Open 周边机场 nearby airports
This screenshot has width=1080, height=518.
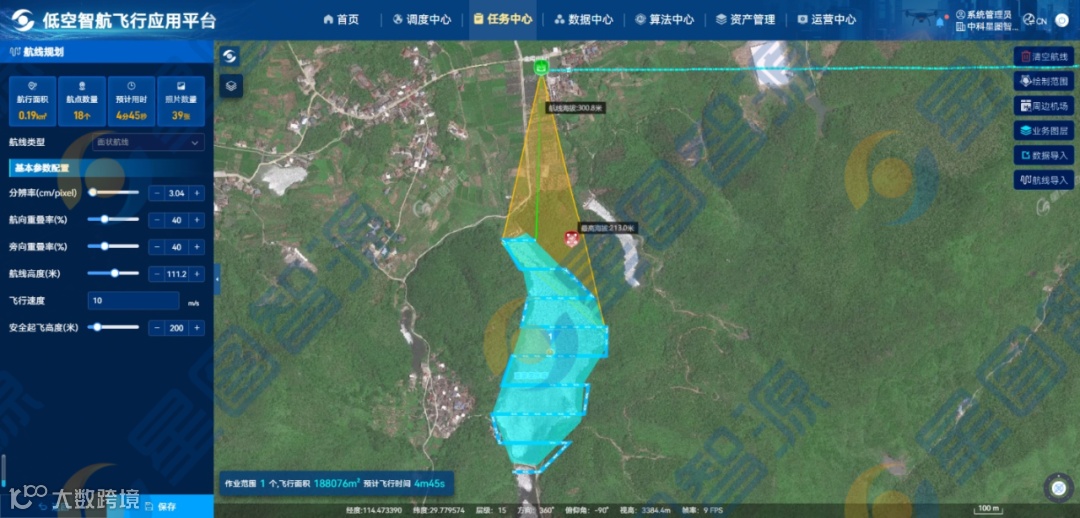coord(1044,106)
